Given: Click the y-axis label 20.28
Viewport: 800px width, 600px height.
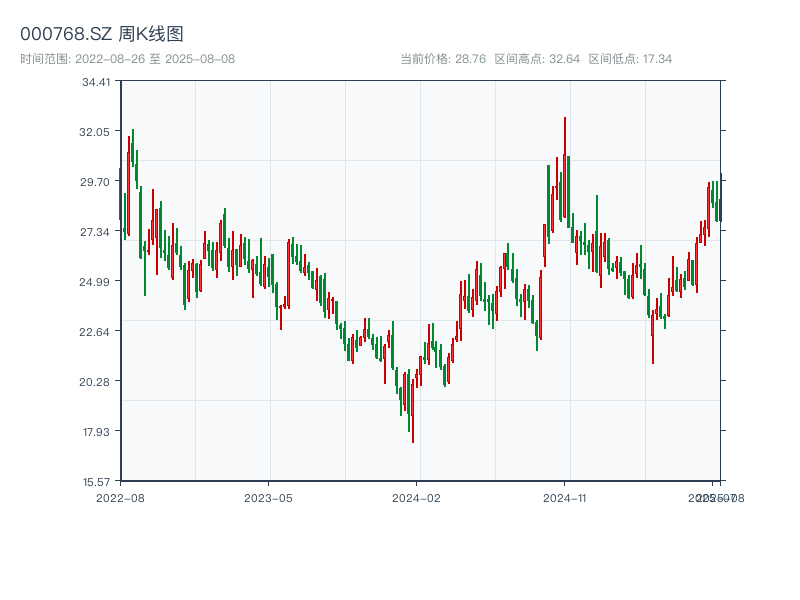Looking at the screenshot, I should pos(94,382).
